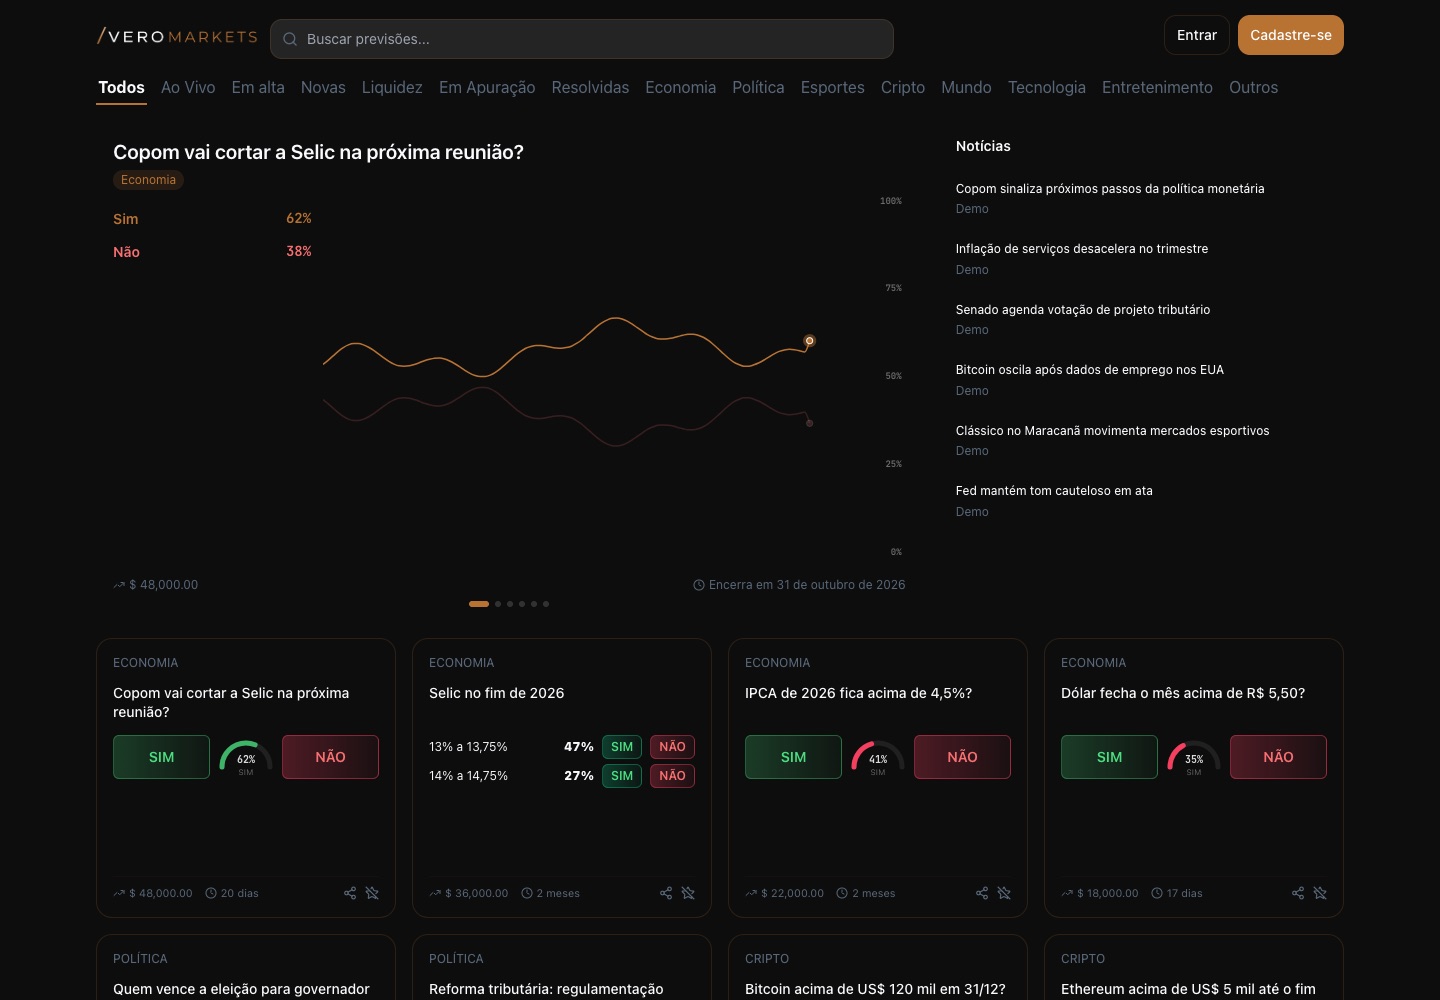Favorite the Copom Selic card with the star icon
This screenshot has width=1440, height=1000.
pyautogui.click(x=372, y=893)
